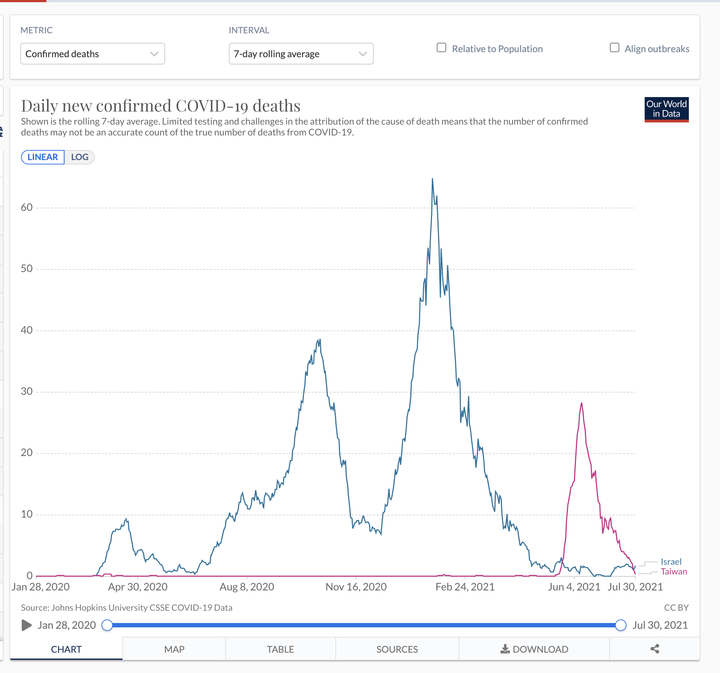Click the Johns Hopkins source text
Screen dimensions: 720x673
(126, 607)
